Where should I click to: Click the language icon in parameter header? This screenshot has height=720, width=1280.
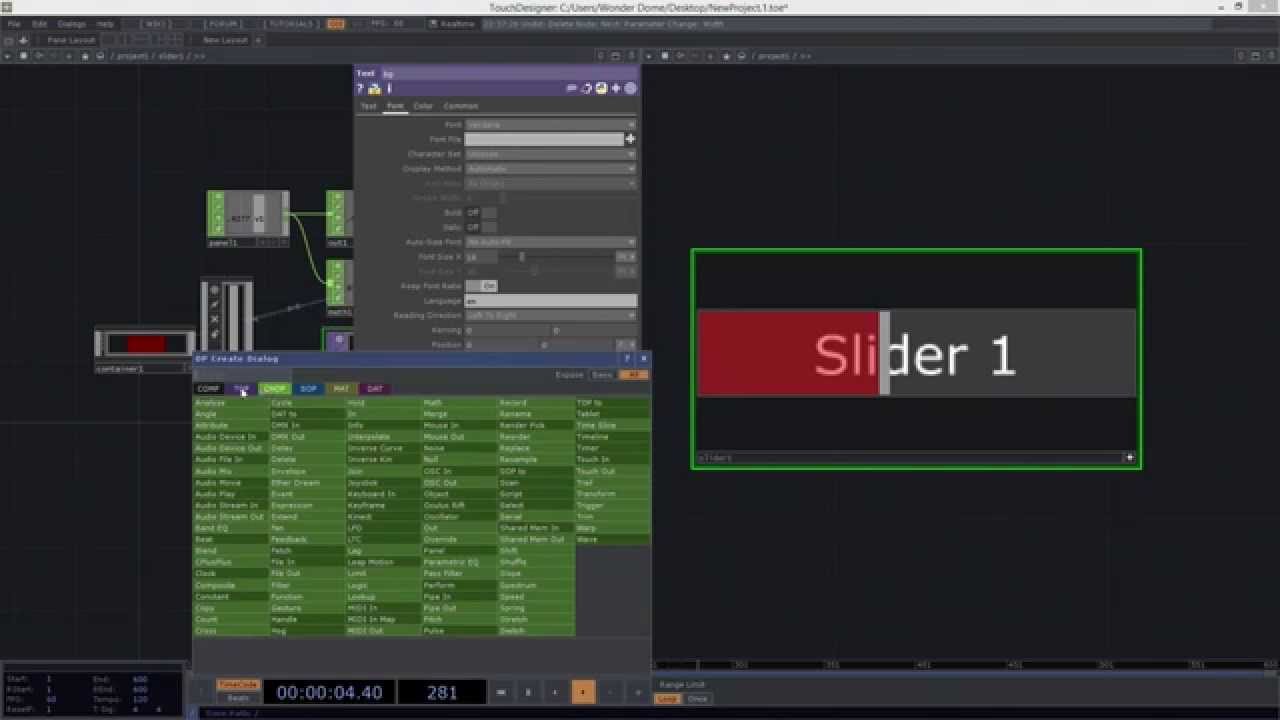601,88
